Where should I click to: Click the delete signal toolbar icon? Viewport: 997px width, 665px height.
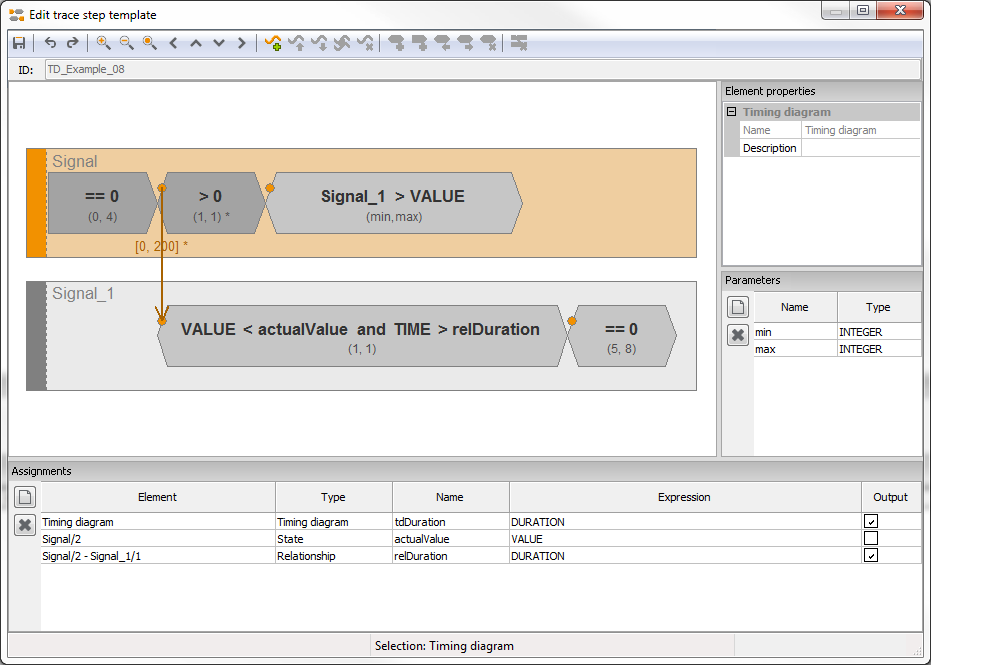point(365,43)
